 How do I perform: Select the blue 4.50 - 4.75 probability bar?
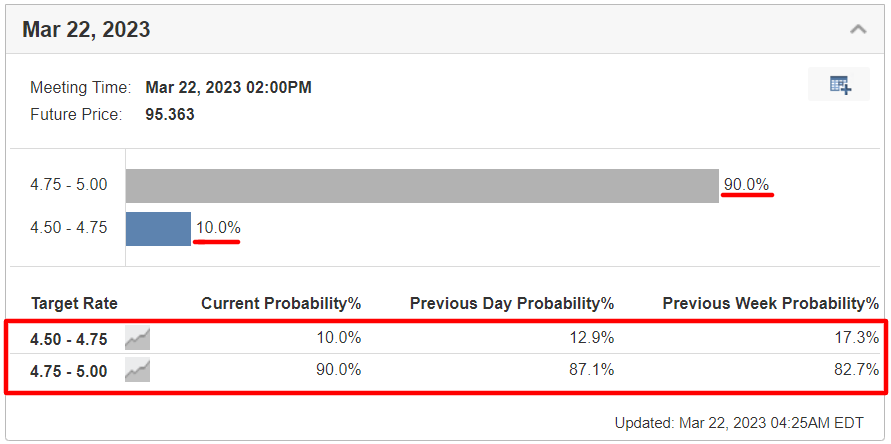[159, 229]
